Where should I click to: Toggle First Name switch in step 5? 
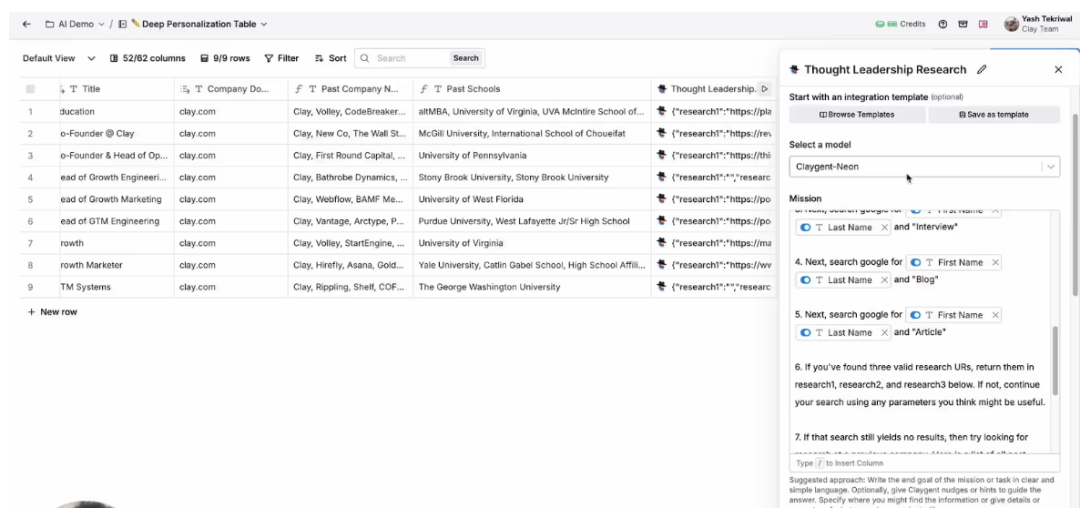915,315
